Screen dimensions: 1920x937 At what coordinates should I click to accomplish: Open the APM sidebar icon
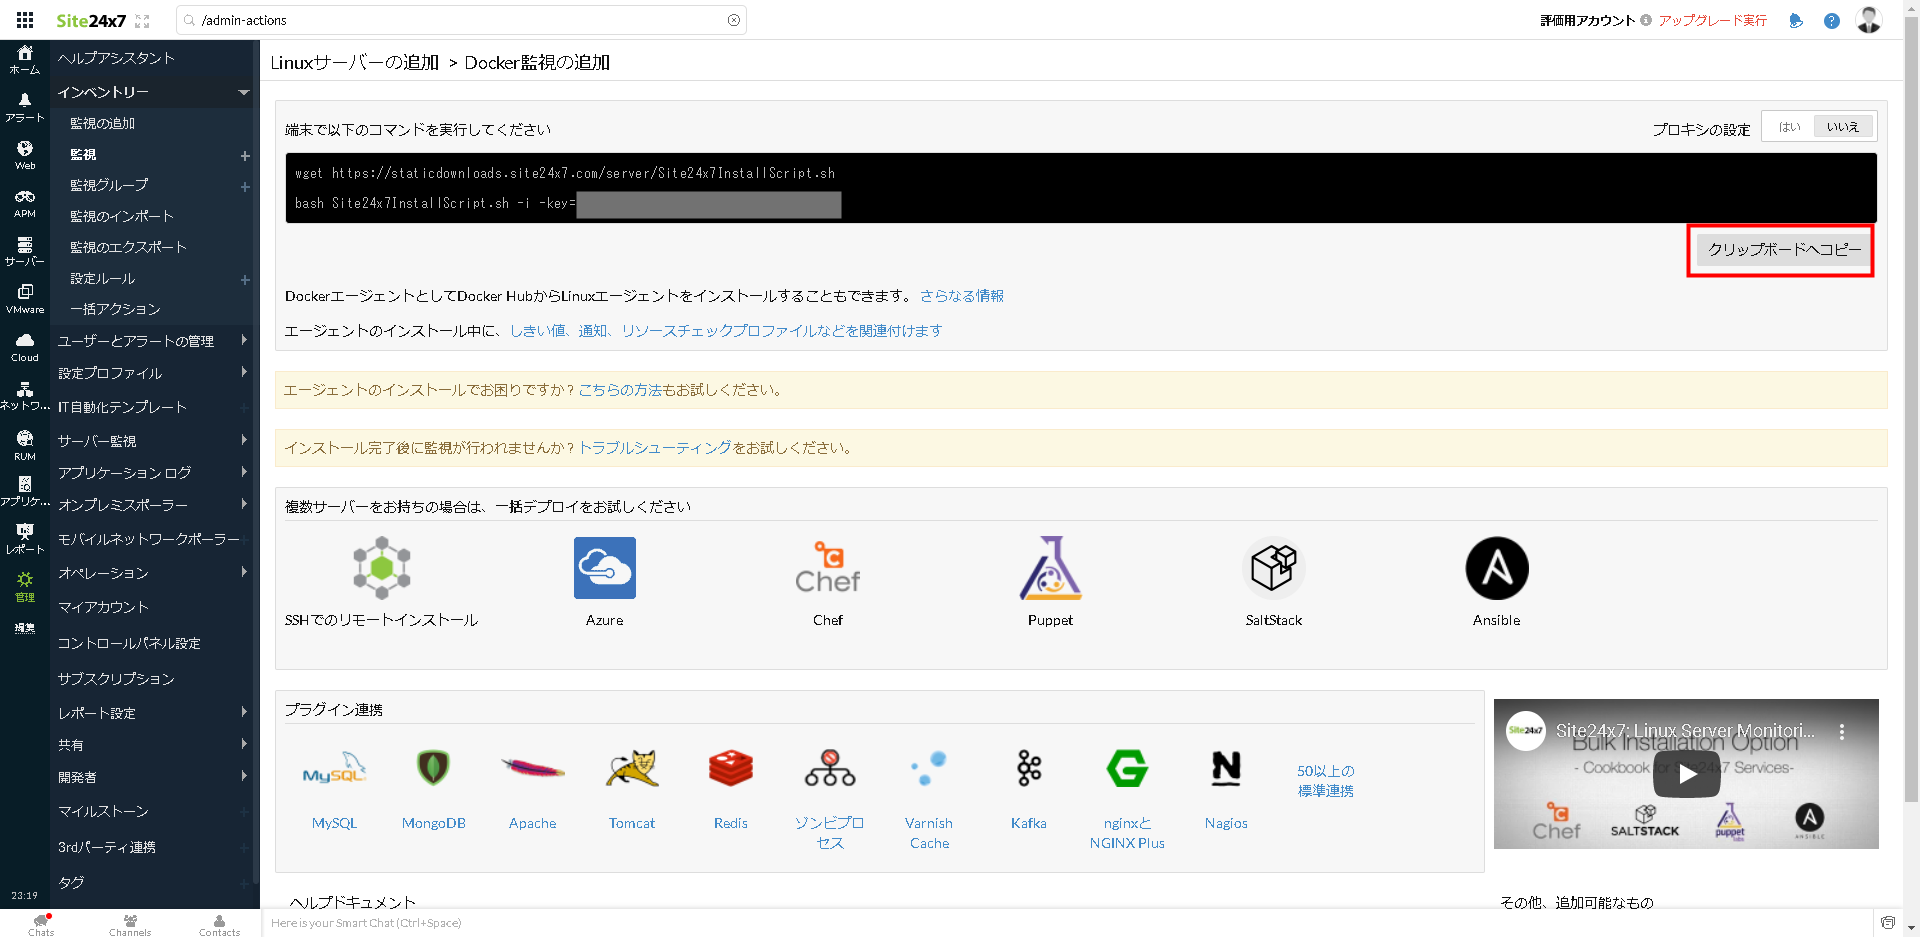coord(25,203)
